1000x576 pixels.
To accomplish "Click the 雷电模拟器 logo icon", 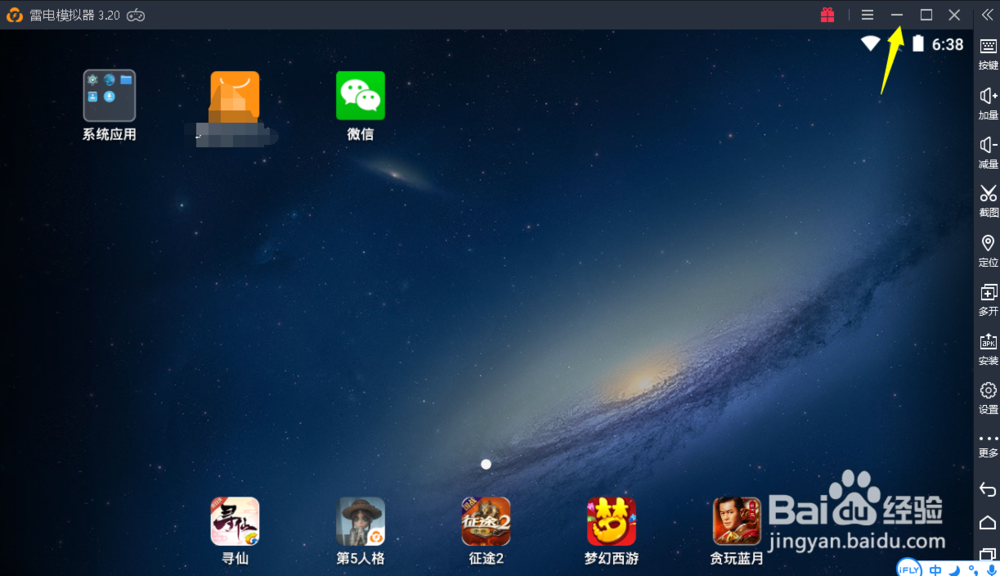I will click(14, 15).
